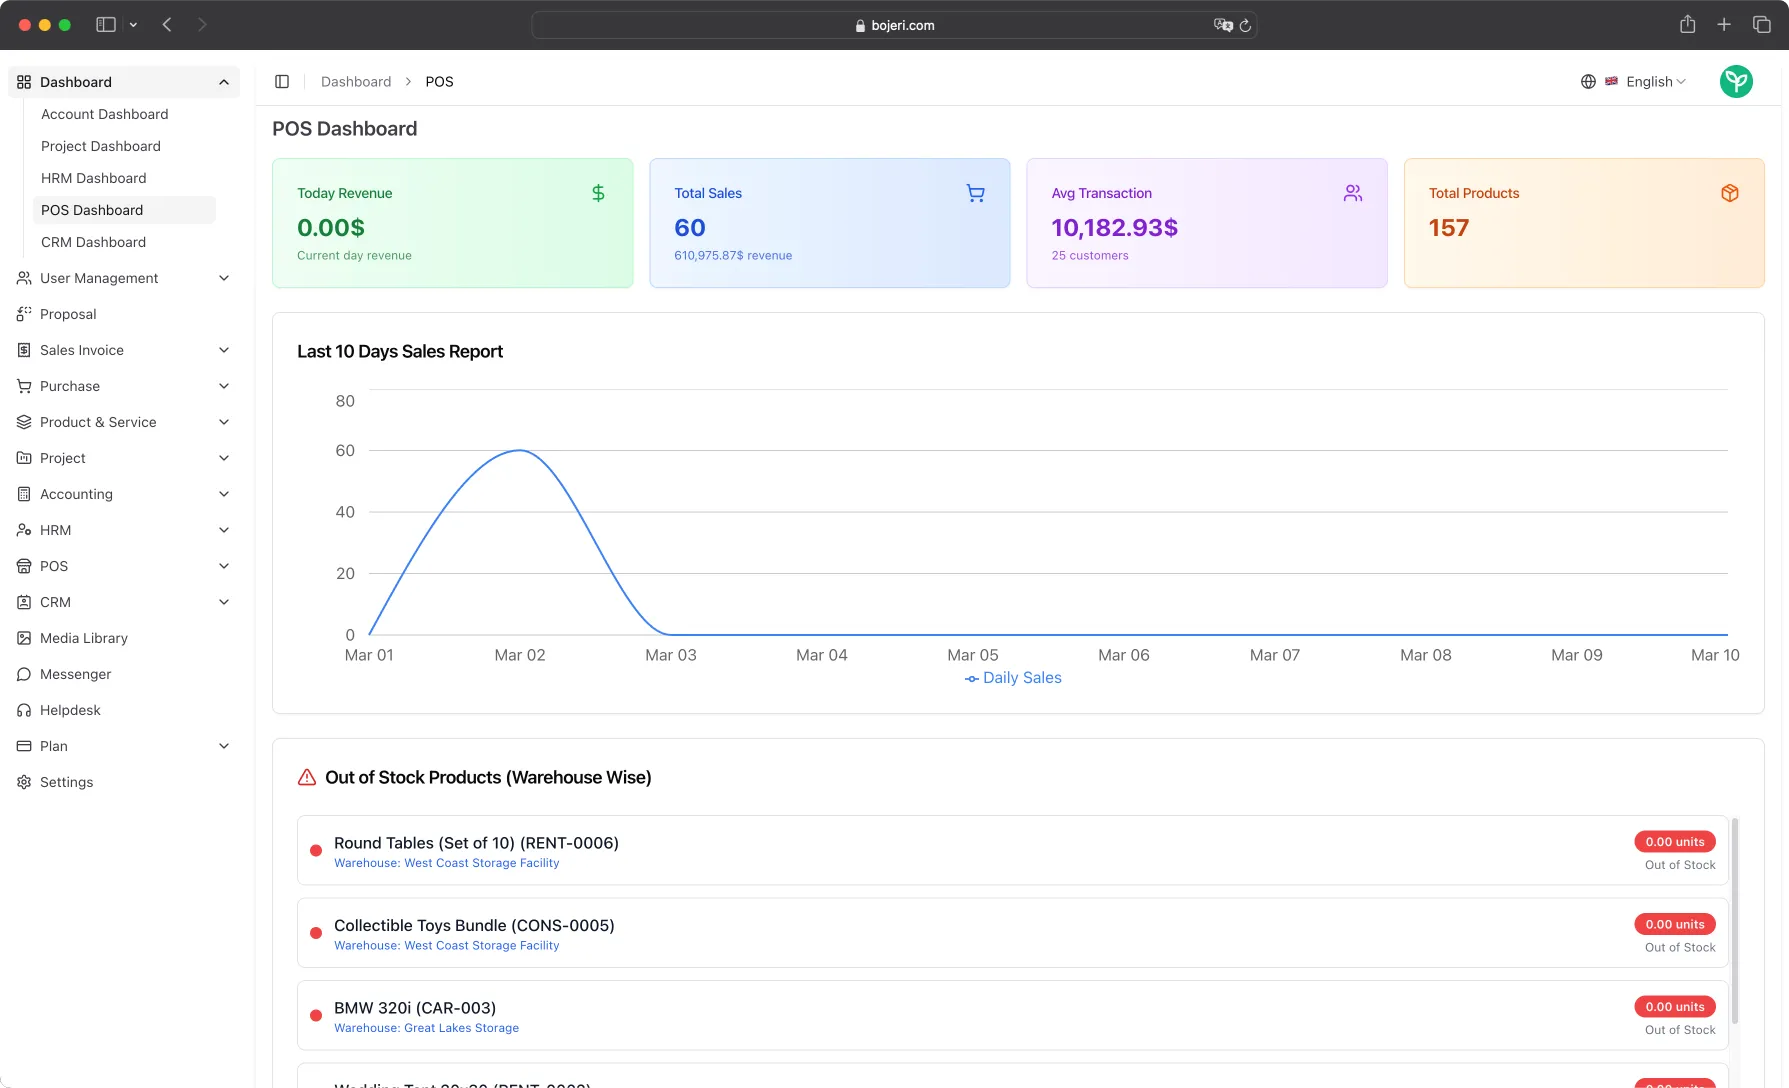This screenshot has height=1088, width=1789.
Task: Select POS Dashboard in sidebar menu
Action: pos(91,209)
